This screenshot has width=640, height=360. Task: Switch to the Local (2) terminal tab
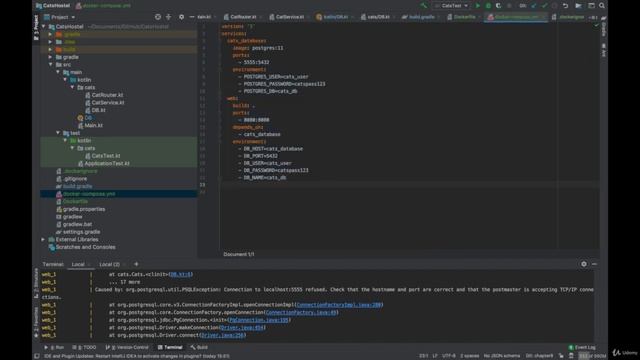tap(109, 264)
